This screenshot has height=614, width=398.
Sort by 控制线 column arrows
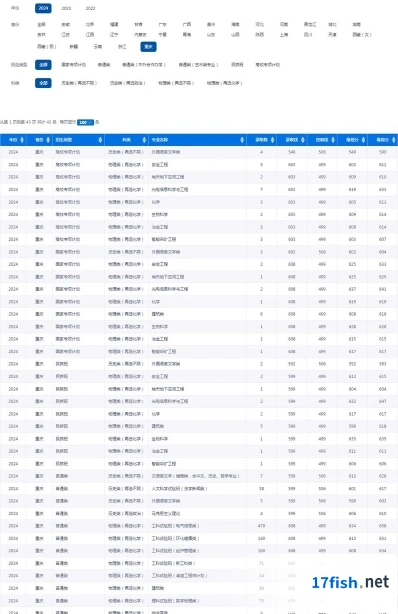333,140
